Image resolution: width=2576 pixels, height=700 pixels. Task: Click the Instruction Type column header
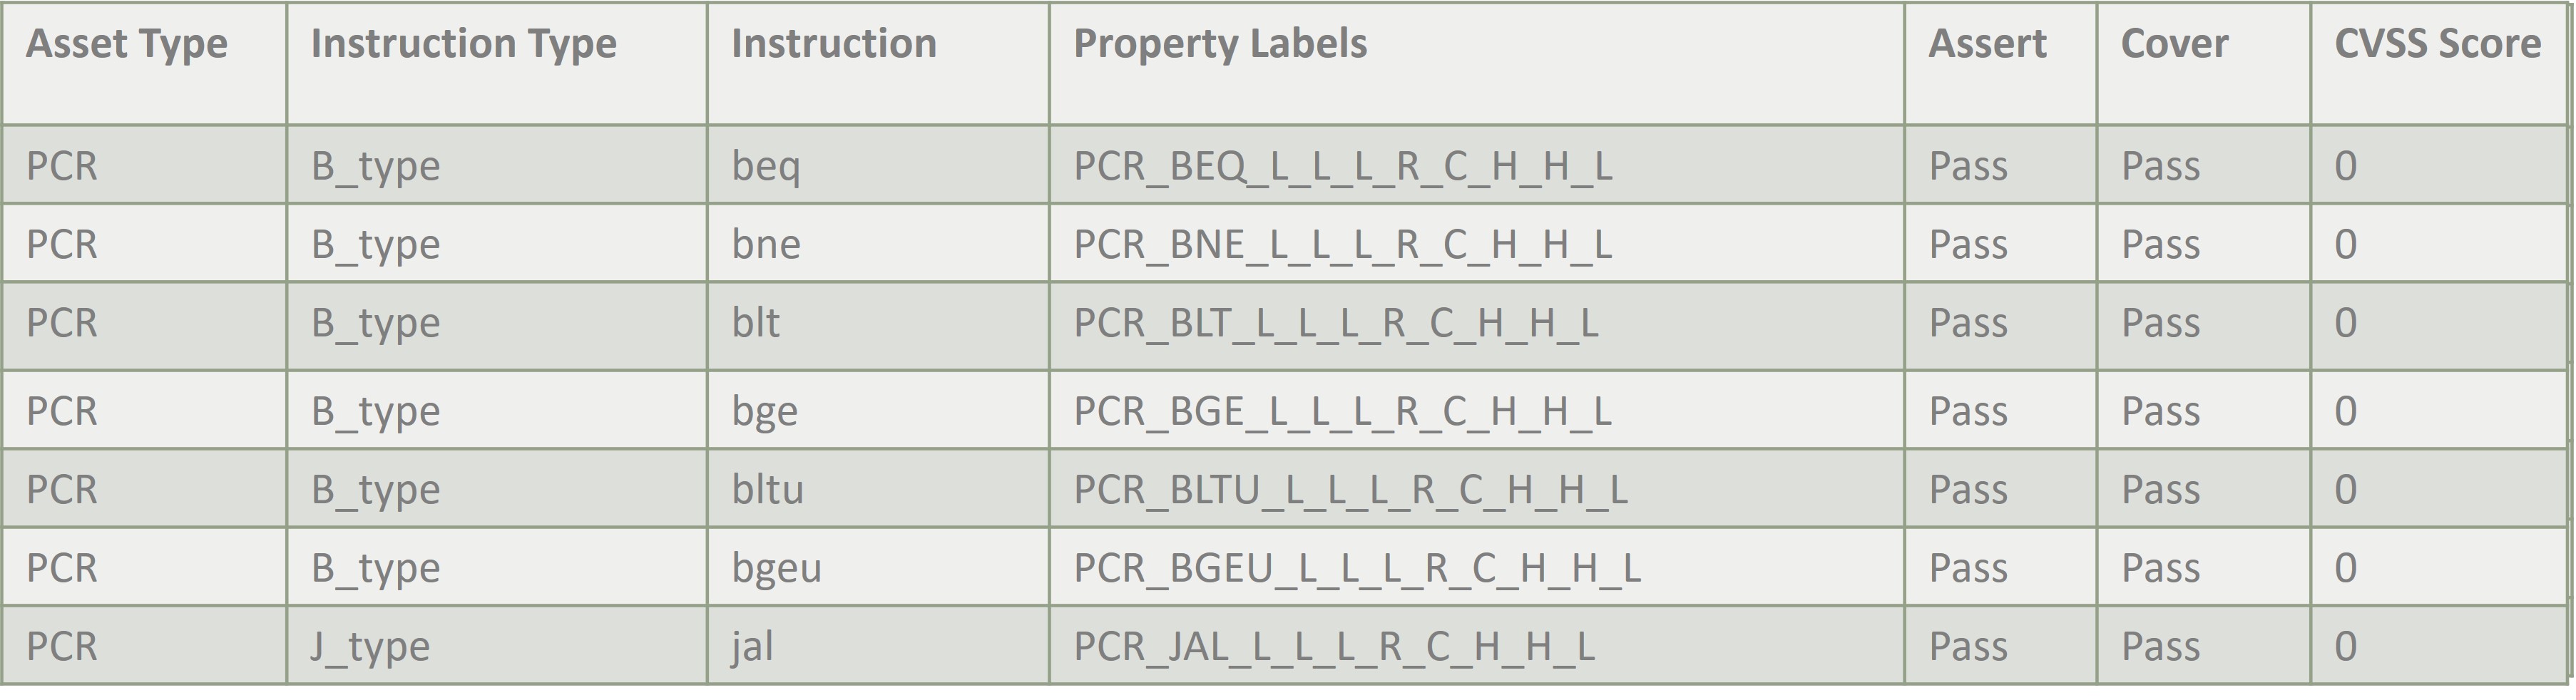464,44
